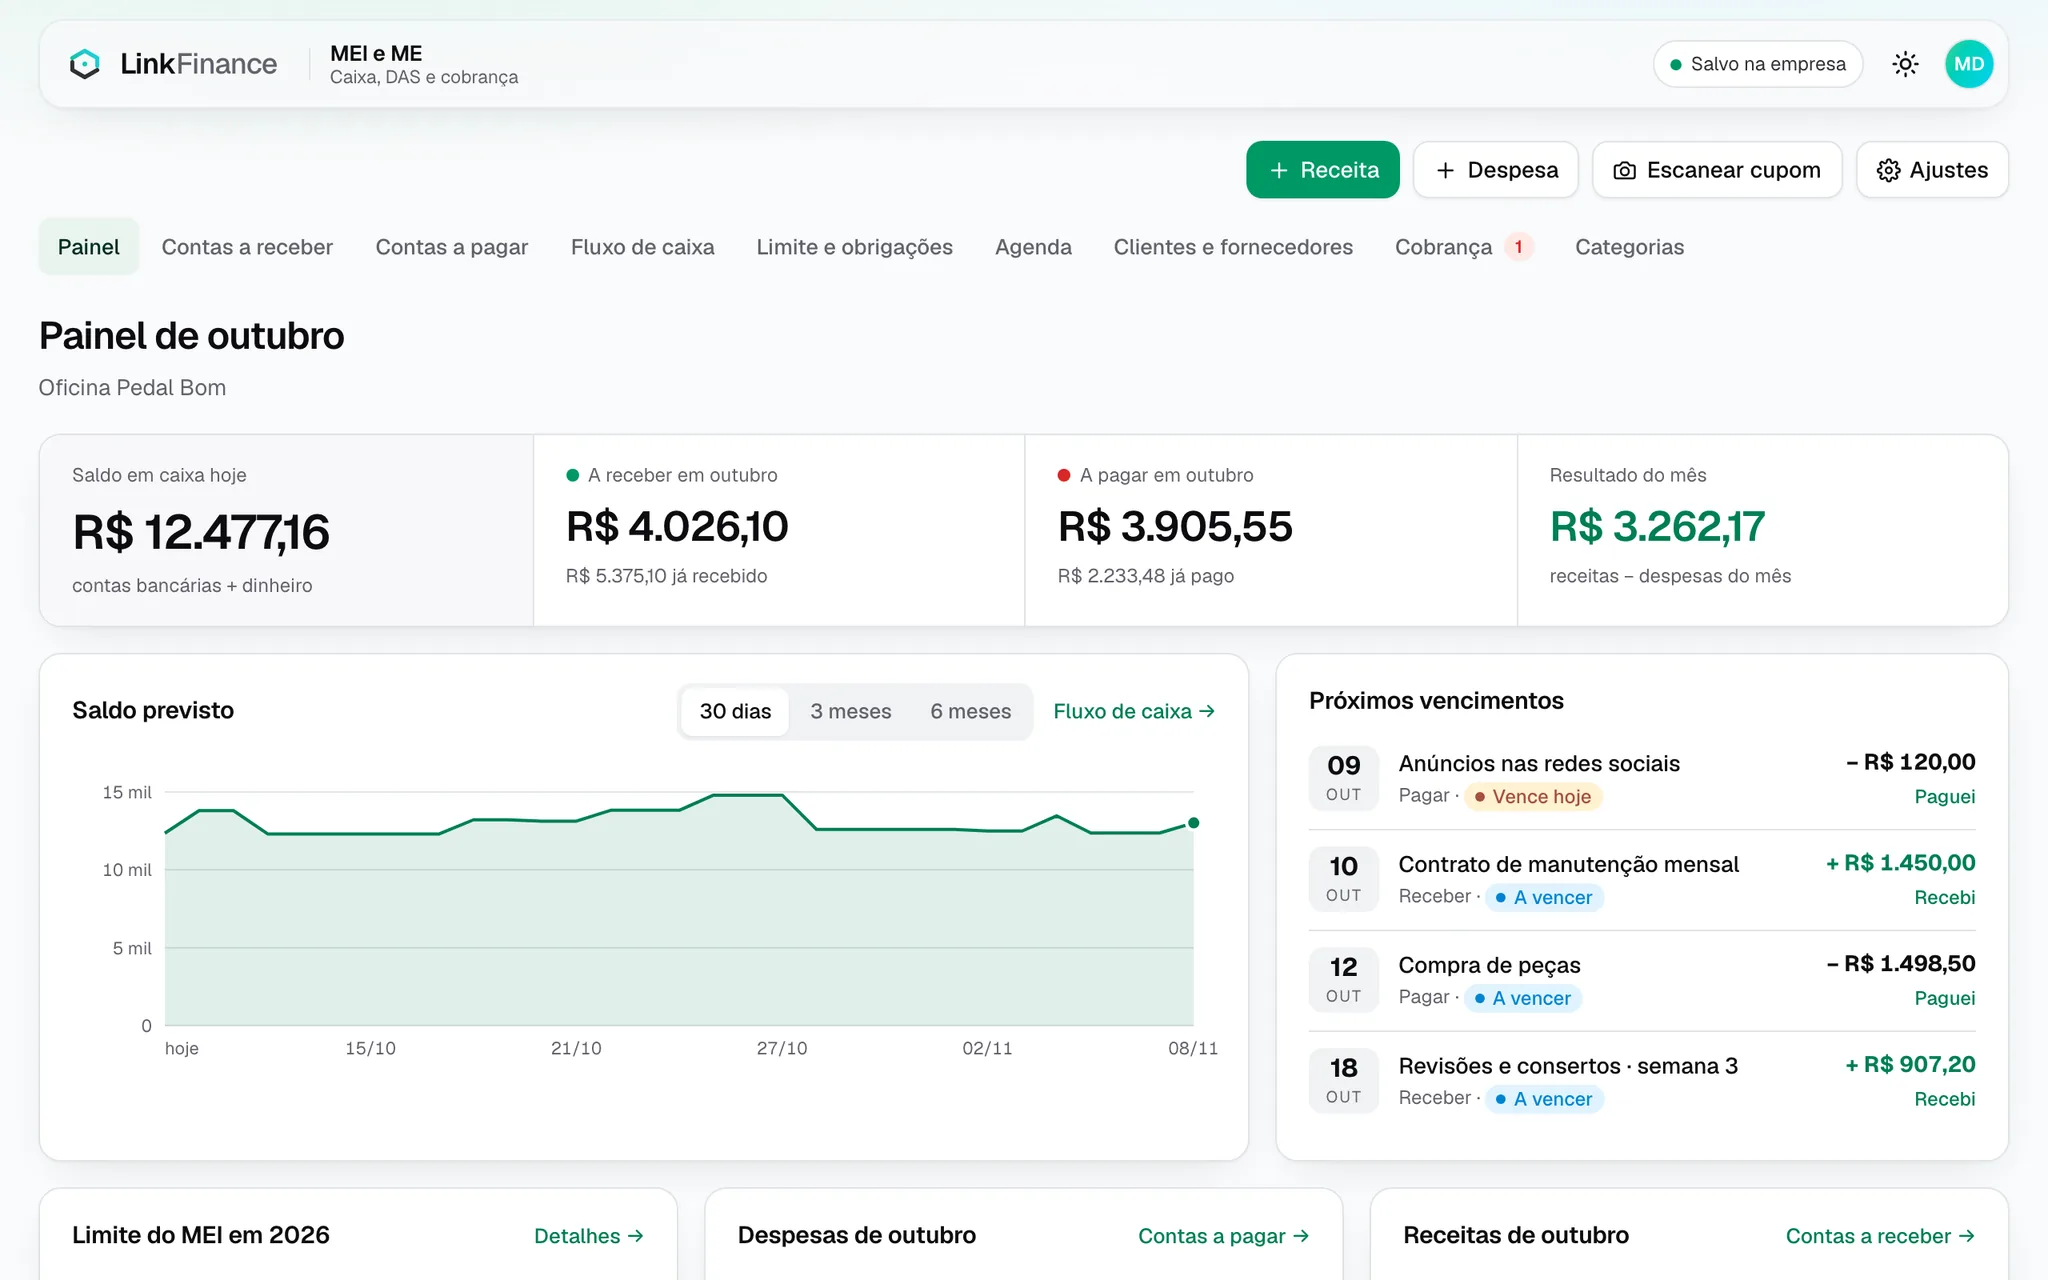Image resolution: width=2048 pixels, height=1280 pixels.
Task: Open Contrato de manutenção mensal entry
Action: 1568,865
